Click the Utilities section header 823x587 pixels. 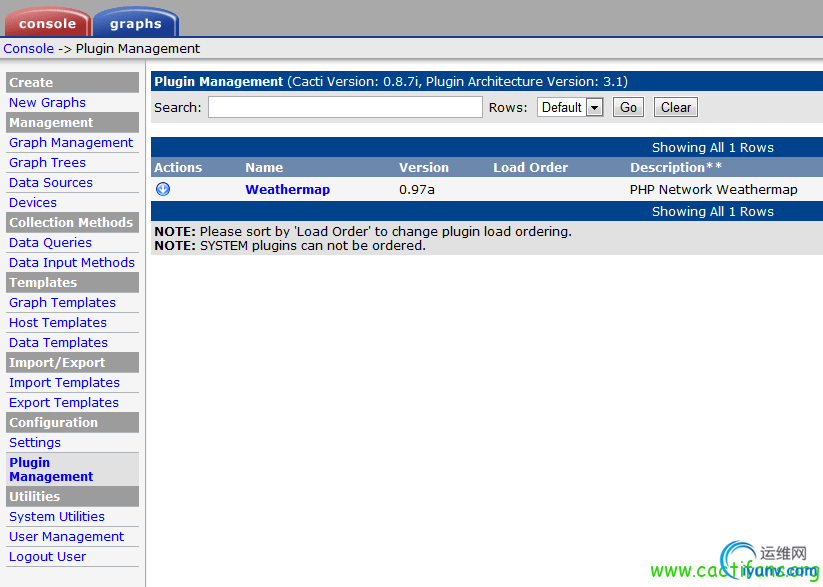[x=72, y=496]
